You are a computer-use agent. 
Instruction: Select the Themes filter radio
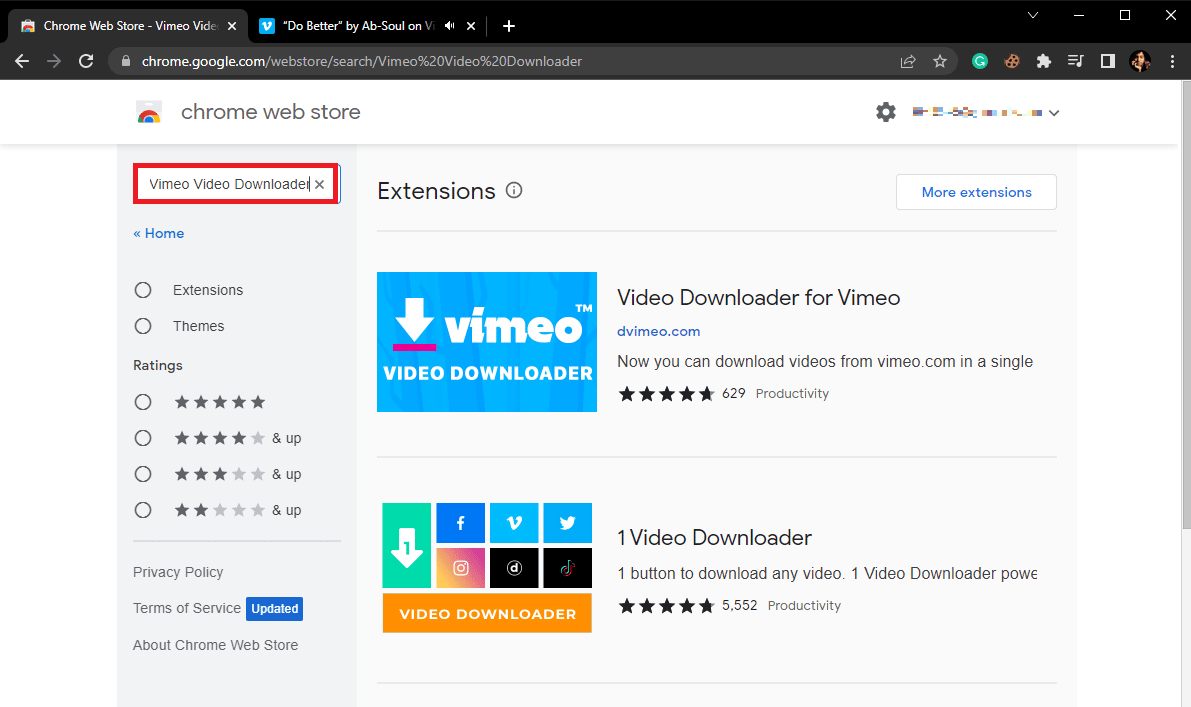[143, 326]
